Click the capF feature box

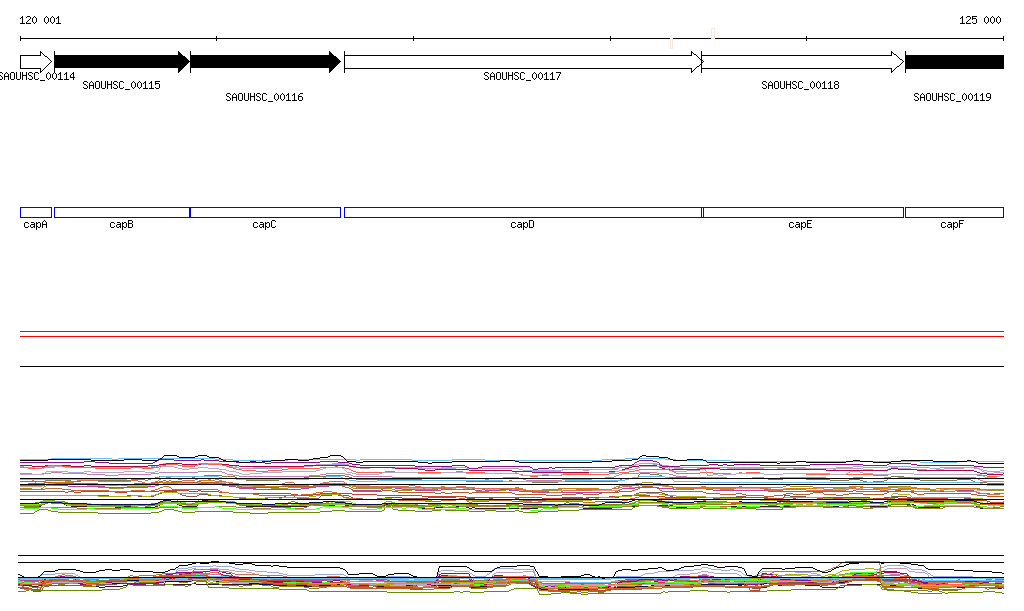tap(954, 212)
